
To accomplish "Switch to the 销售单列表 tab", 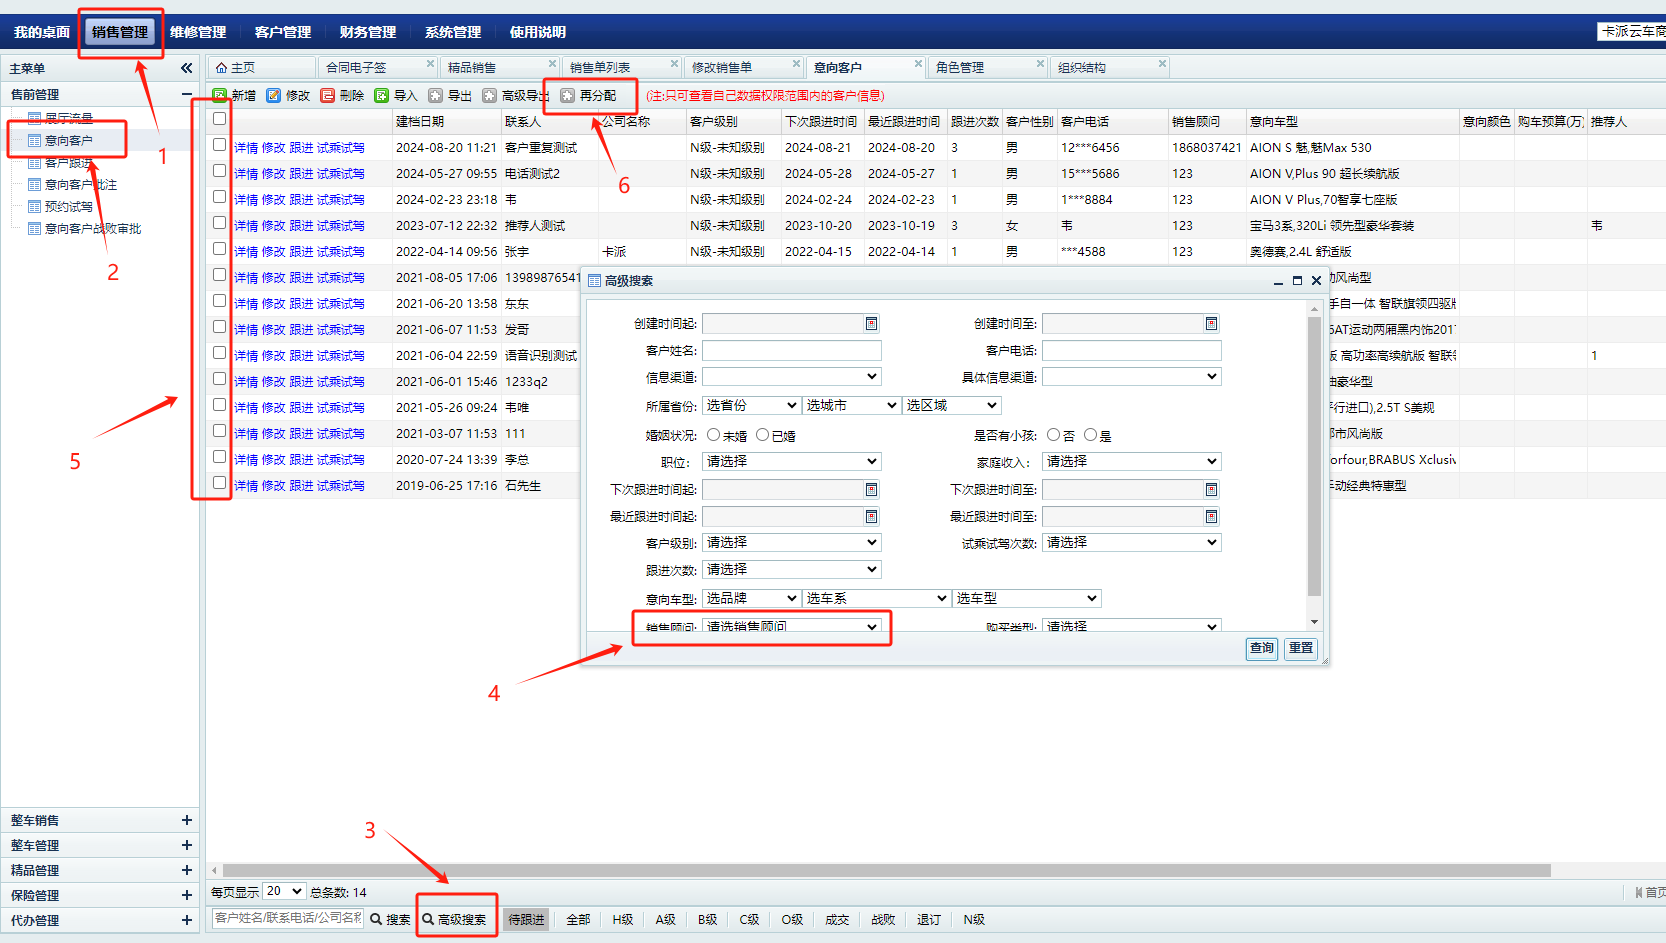I will [x=600, y=67].
